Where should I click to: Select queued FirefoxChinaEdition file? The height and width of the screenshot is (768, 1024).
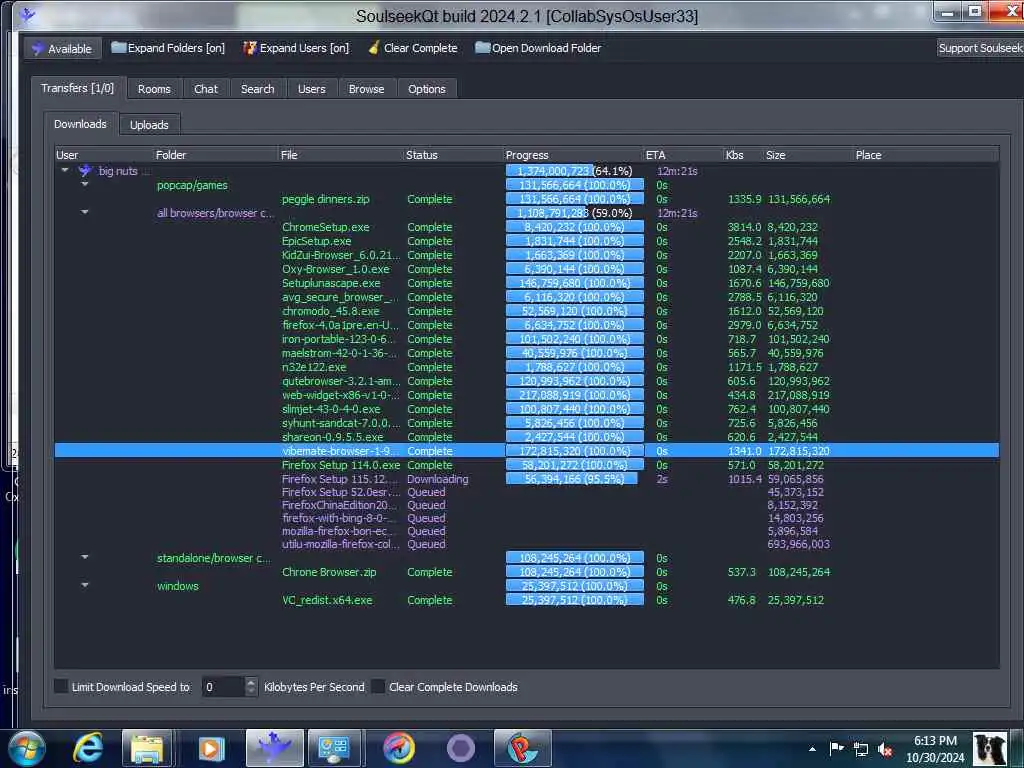(339, 505)
